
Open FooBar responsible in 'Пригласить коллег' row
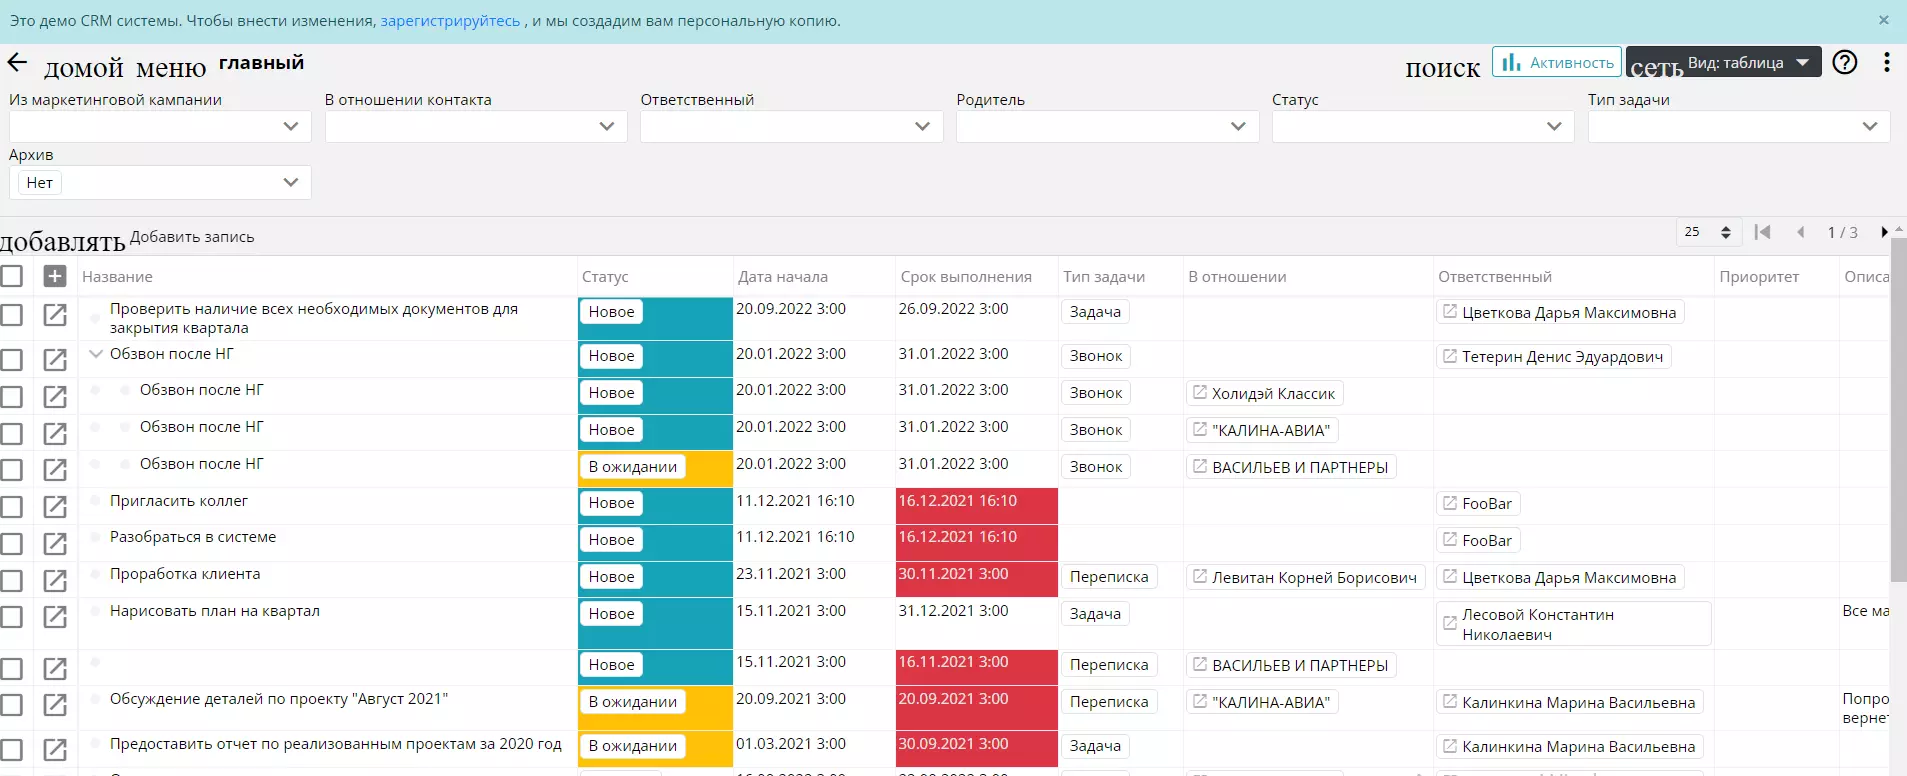(x=1478, y=504)
